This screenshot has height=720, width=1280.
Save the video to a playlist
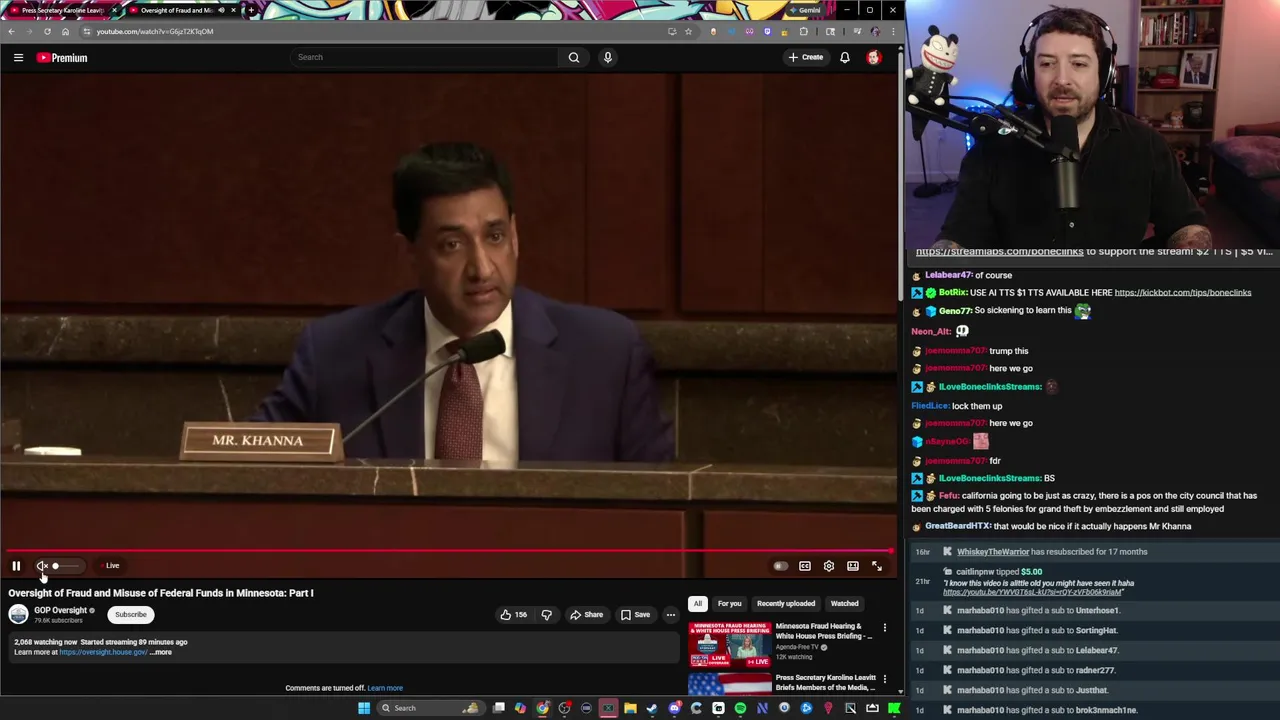pos(635,614)
